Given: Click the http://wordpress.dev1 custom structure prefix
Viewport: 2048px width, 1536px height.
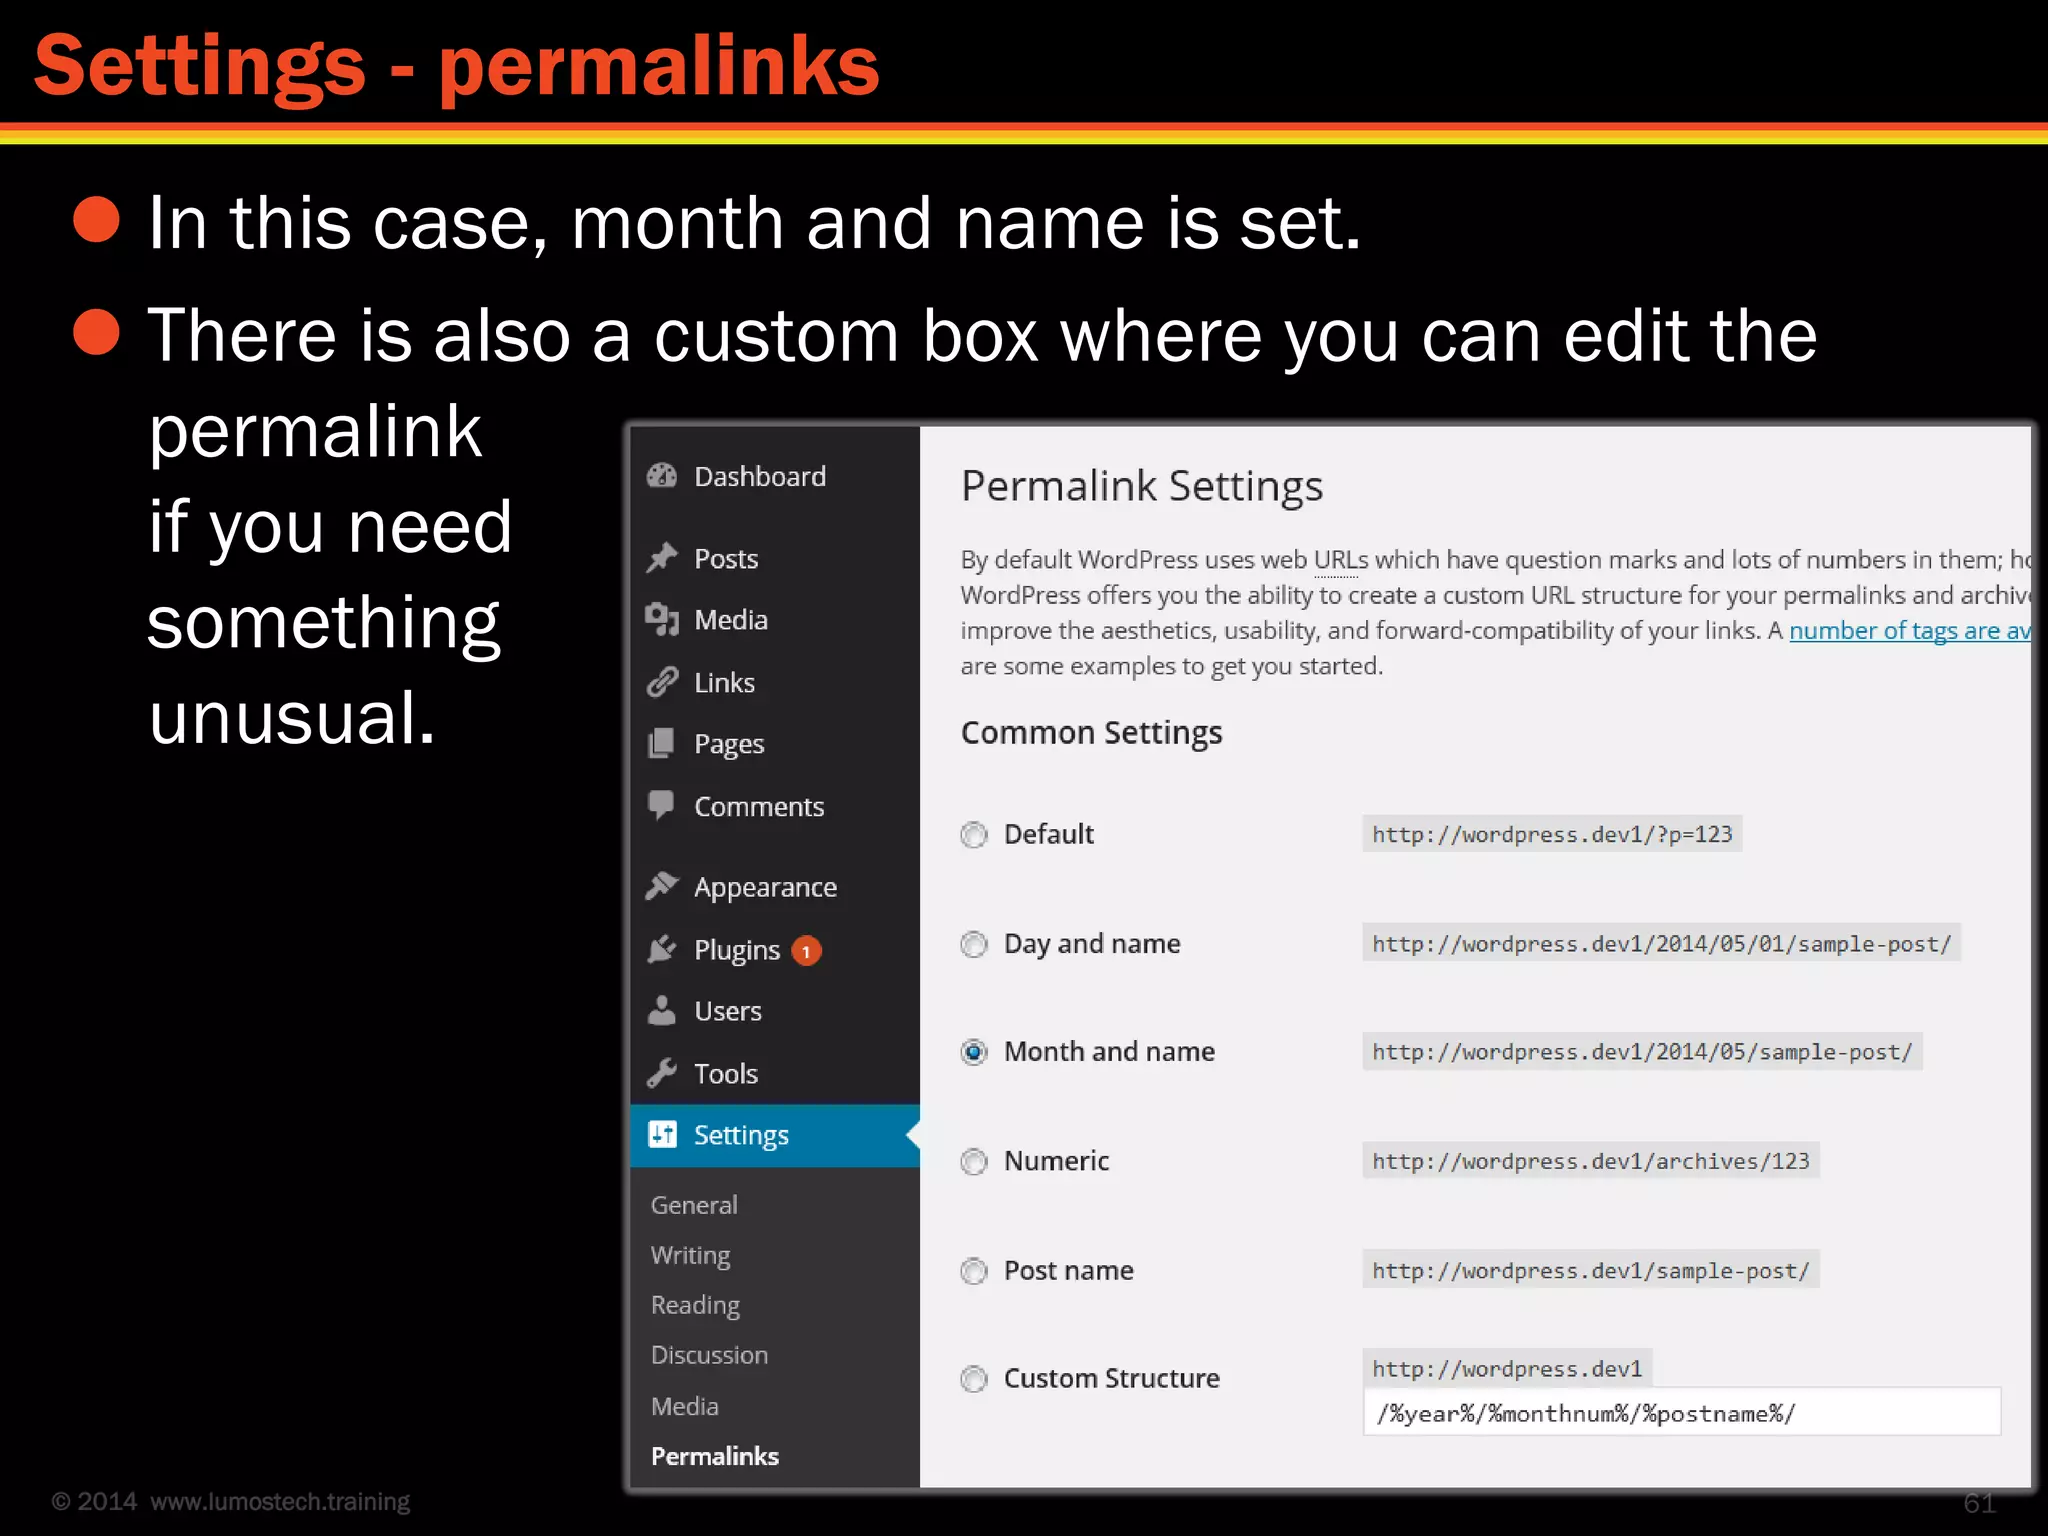Looking at the screenshot, I should pos(1507,1368).
